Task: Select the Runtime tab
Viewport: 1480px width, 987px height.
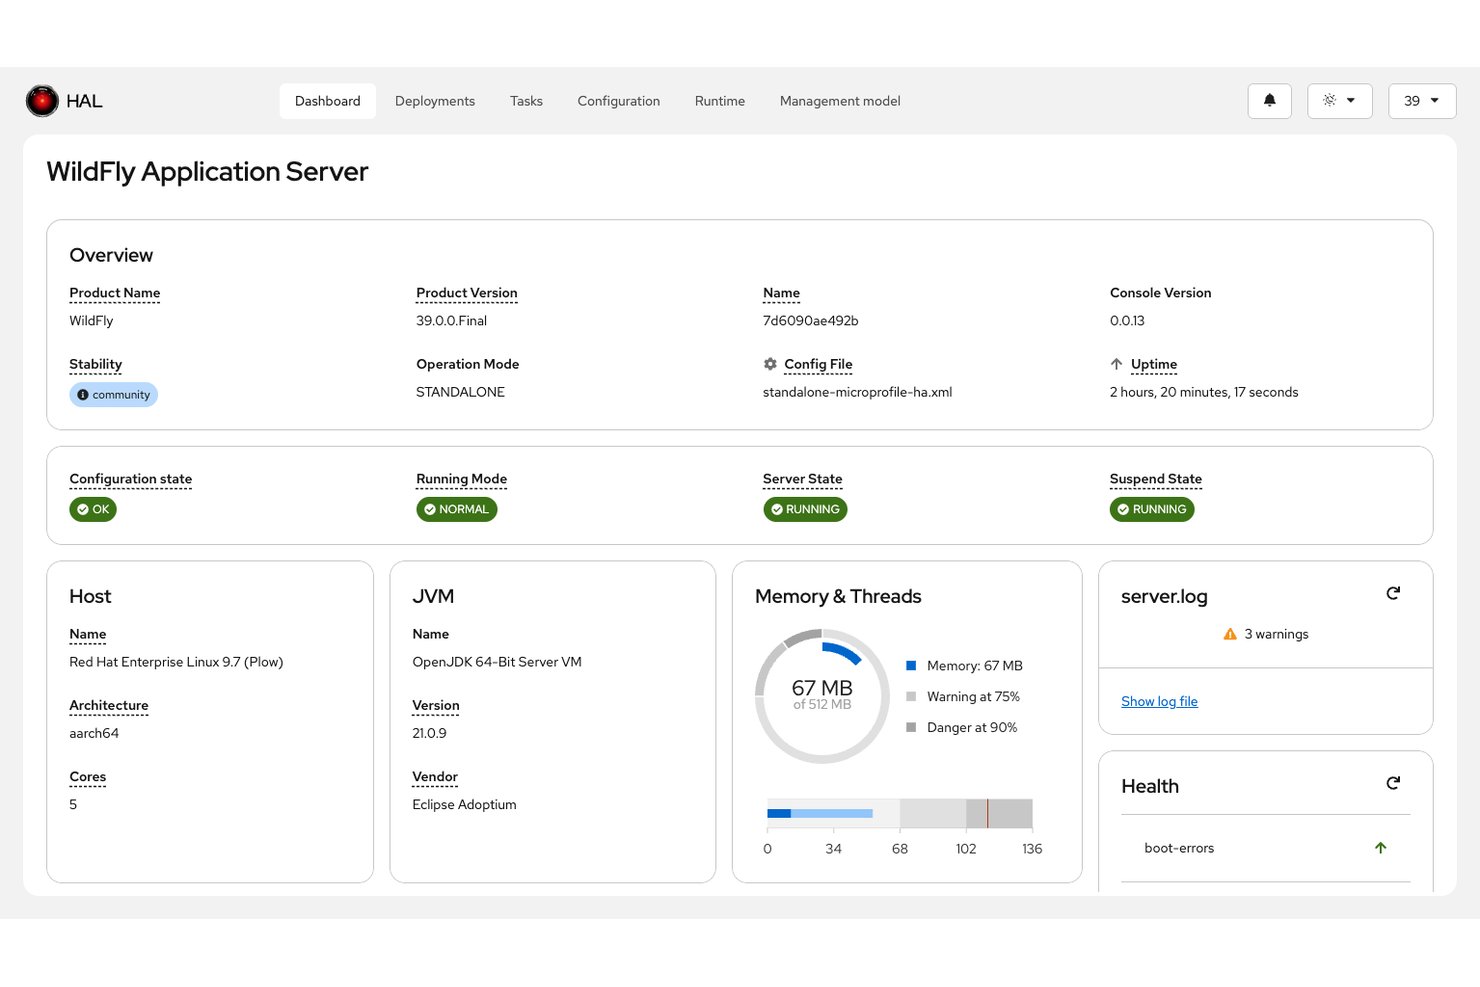Action: pyautogui.click(x=720, y=101)
